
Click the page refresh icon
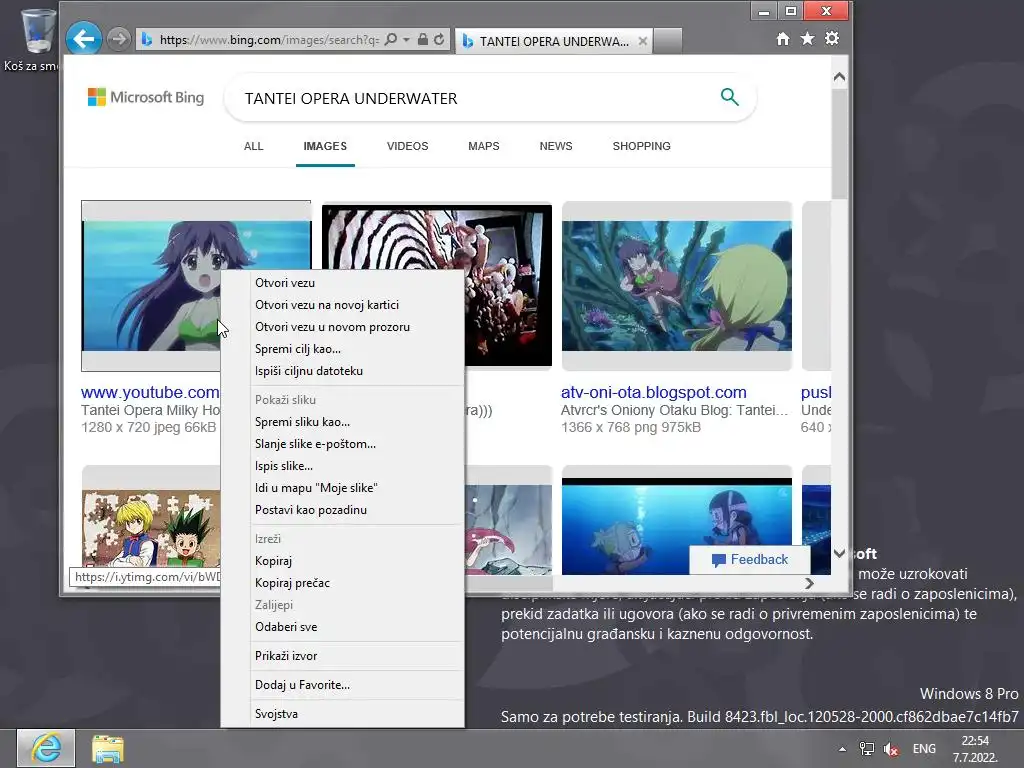[439, 40]
